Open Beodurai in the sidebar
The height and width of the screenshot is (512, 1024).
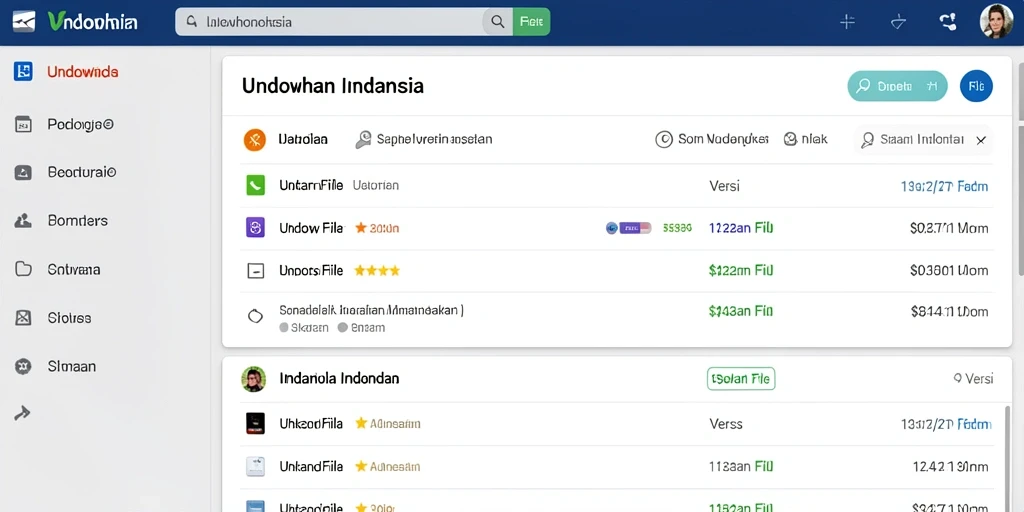pyautogui.click(x=82, y=172)
